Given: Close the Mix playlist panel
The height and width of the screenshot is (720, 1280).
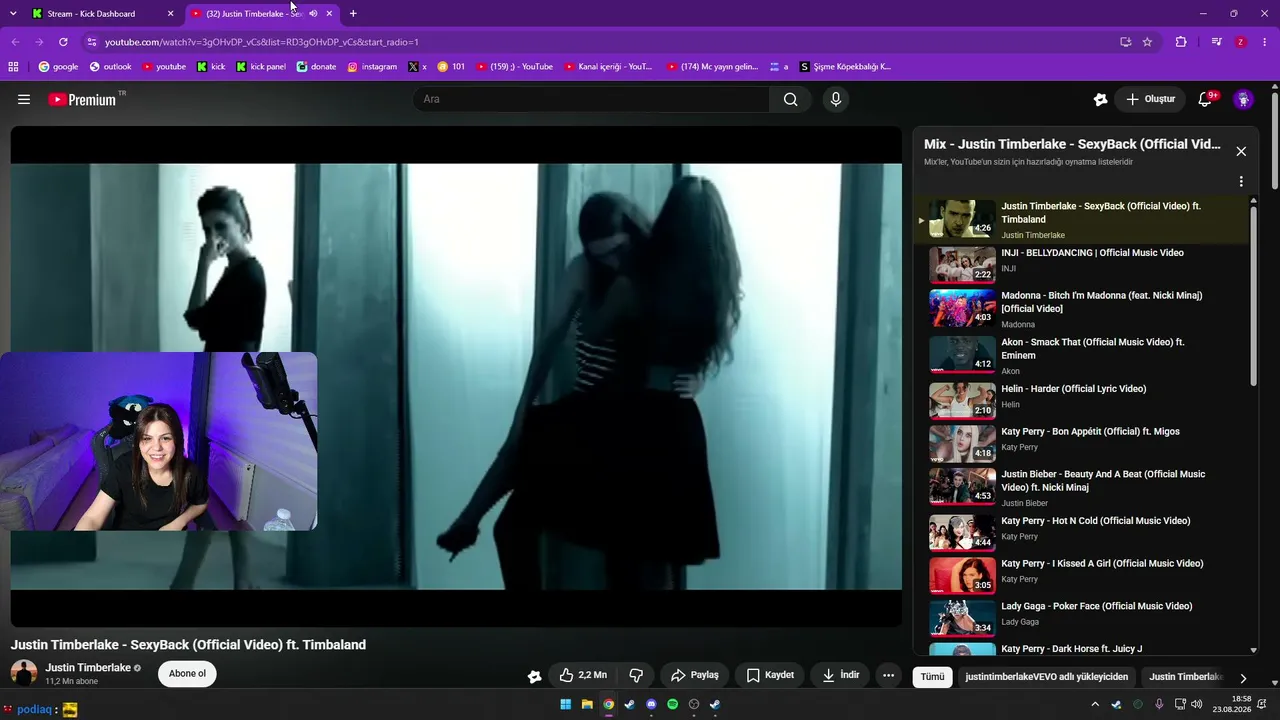Looking at the screenshot, I should pos(1241,151).
